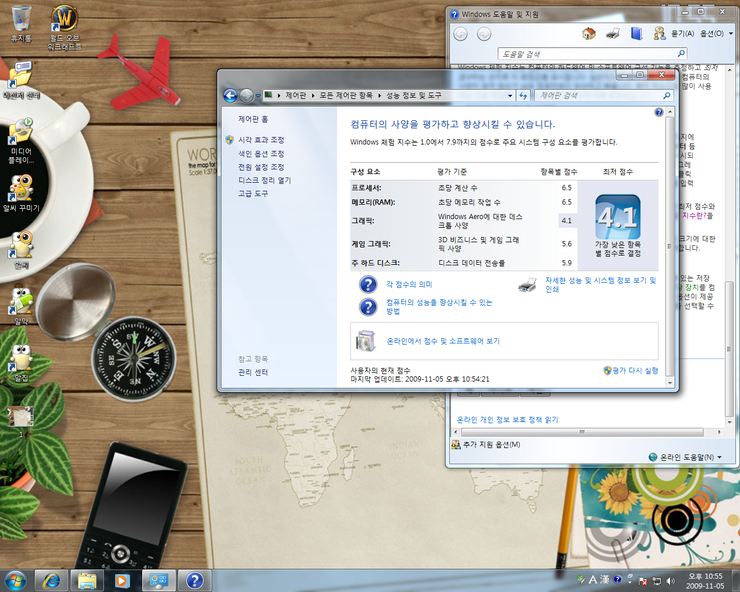The image size is (740, 592).
Task: Click the back arrow in Control Panel window
Action: point(230,96)
